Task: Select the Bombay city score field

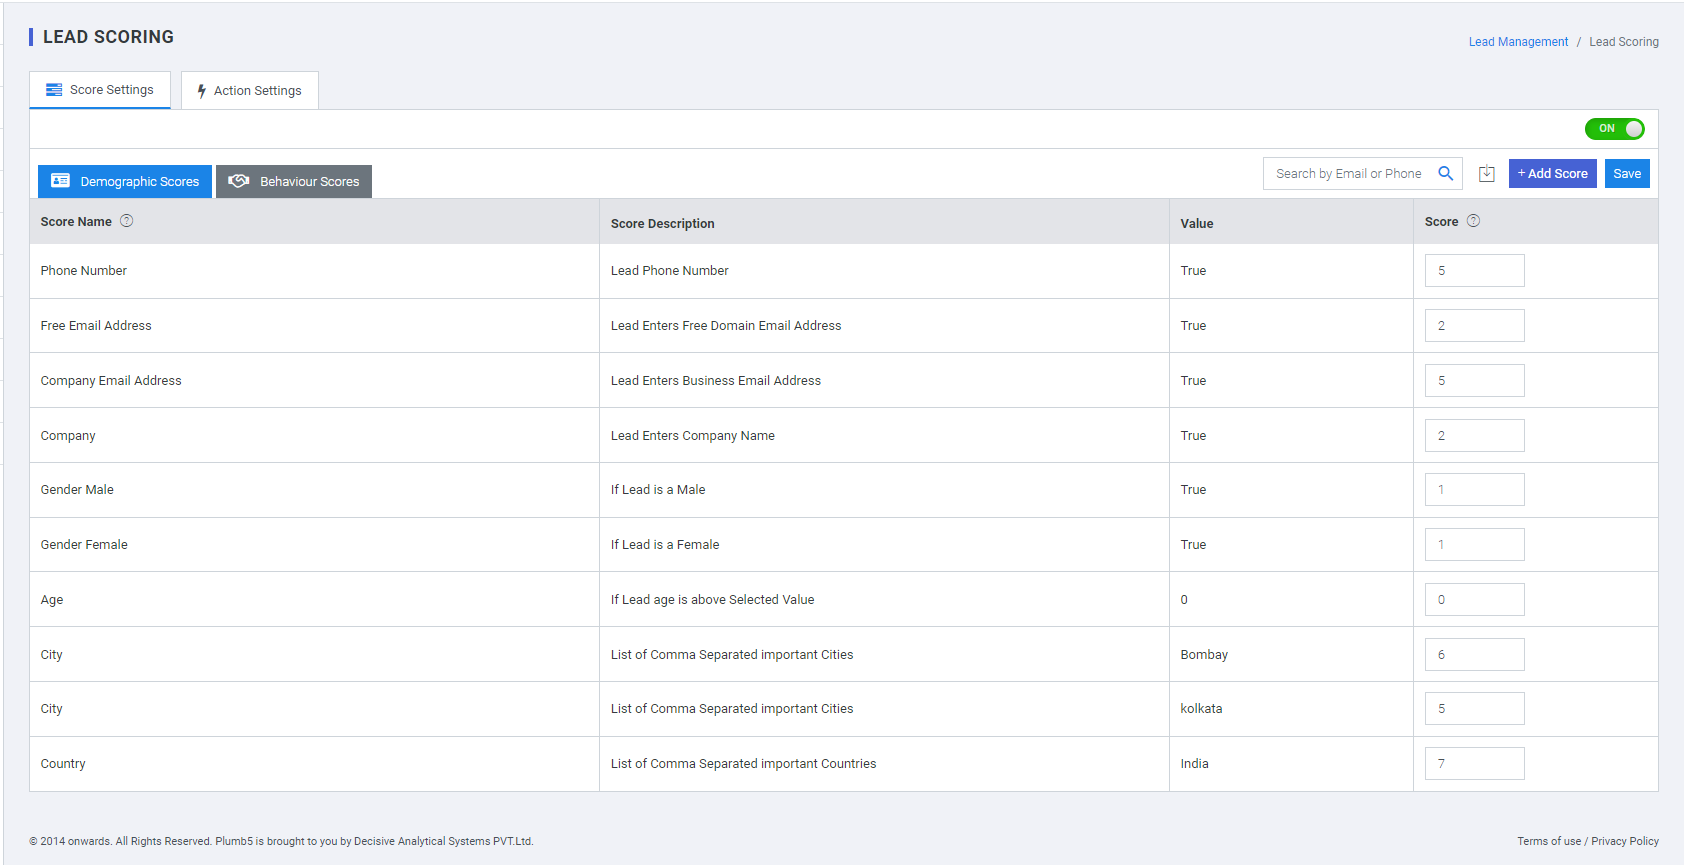Action: 1474,655
